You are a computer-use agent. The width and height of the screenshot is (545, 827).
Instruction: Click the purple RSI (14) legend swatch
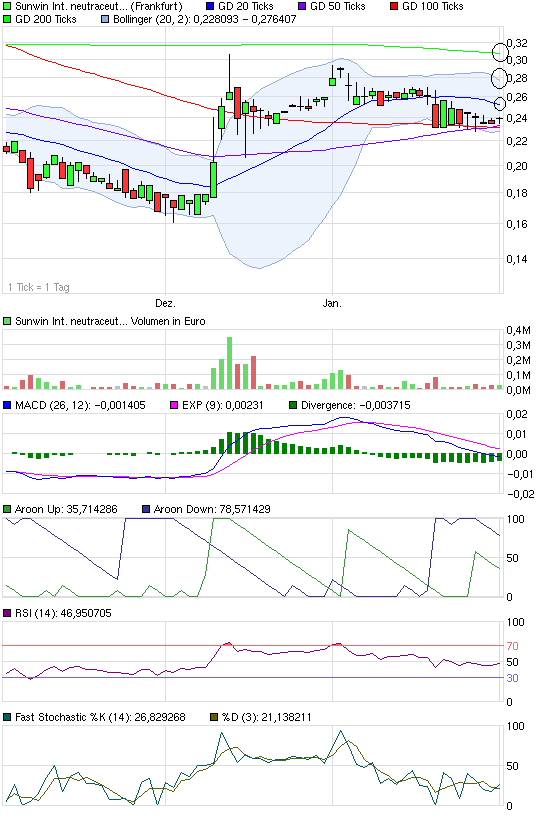[x=7, y=613]
